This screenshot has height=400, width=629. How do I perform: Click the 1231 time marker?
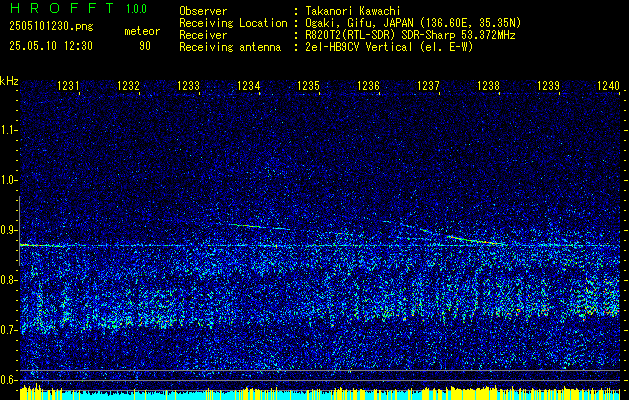tap(68, 85)
